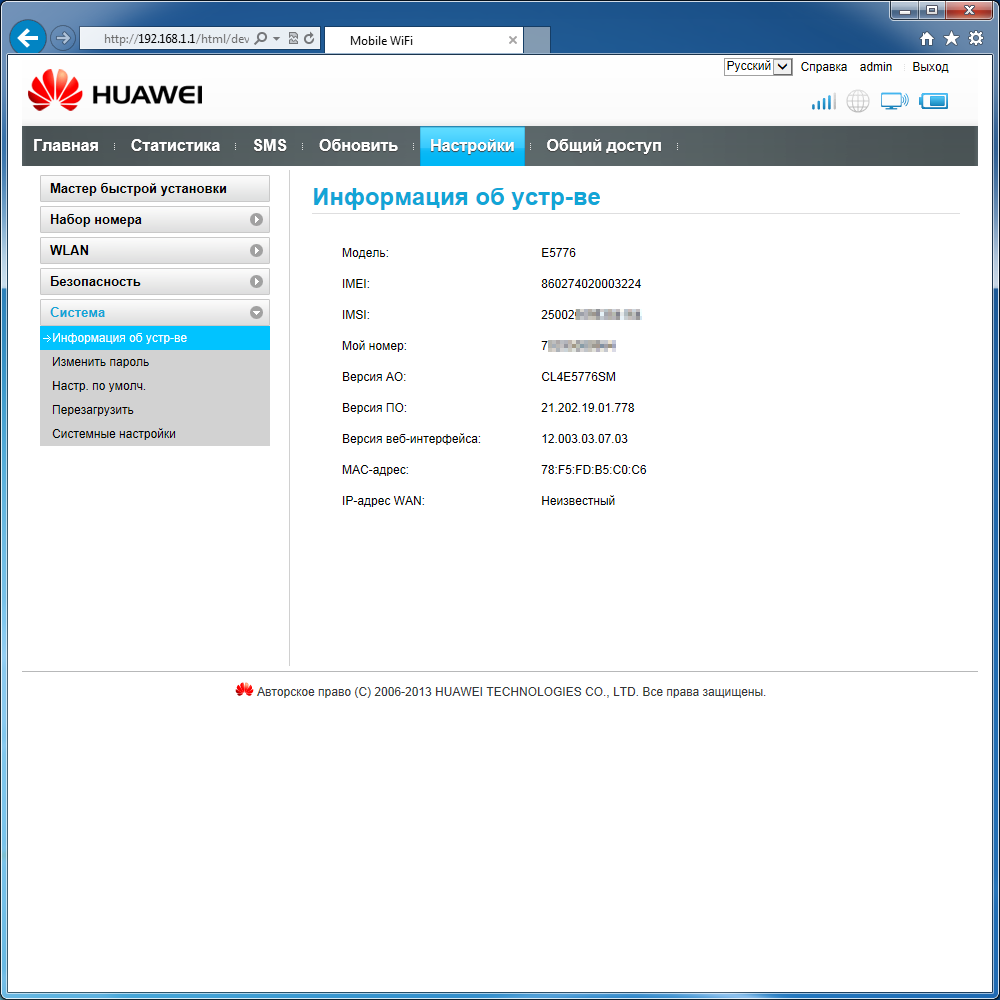Image resolution: width=1000 pixels, height=1000 pixels.
Task: Open the Статистика tab
Action: [175, 145]
